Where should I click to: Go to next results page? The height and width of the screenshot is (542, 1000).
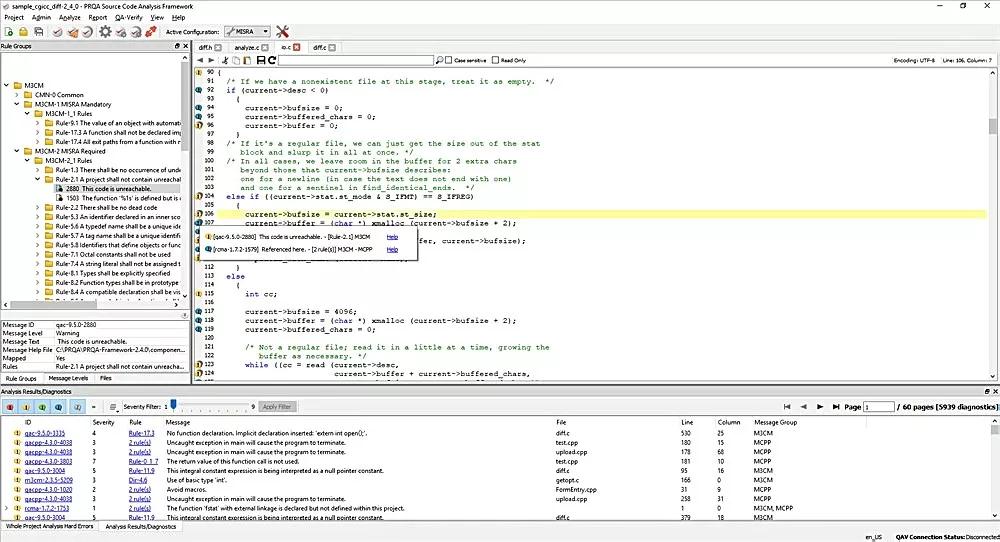pos(820,407)
